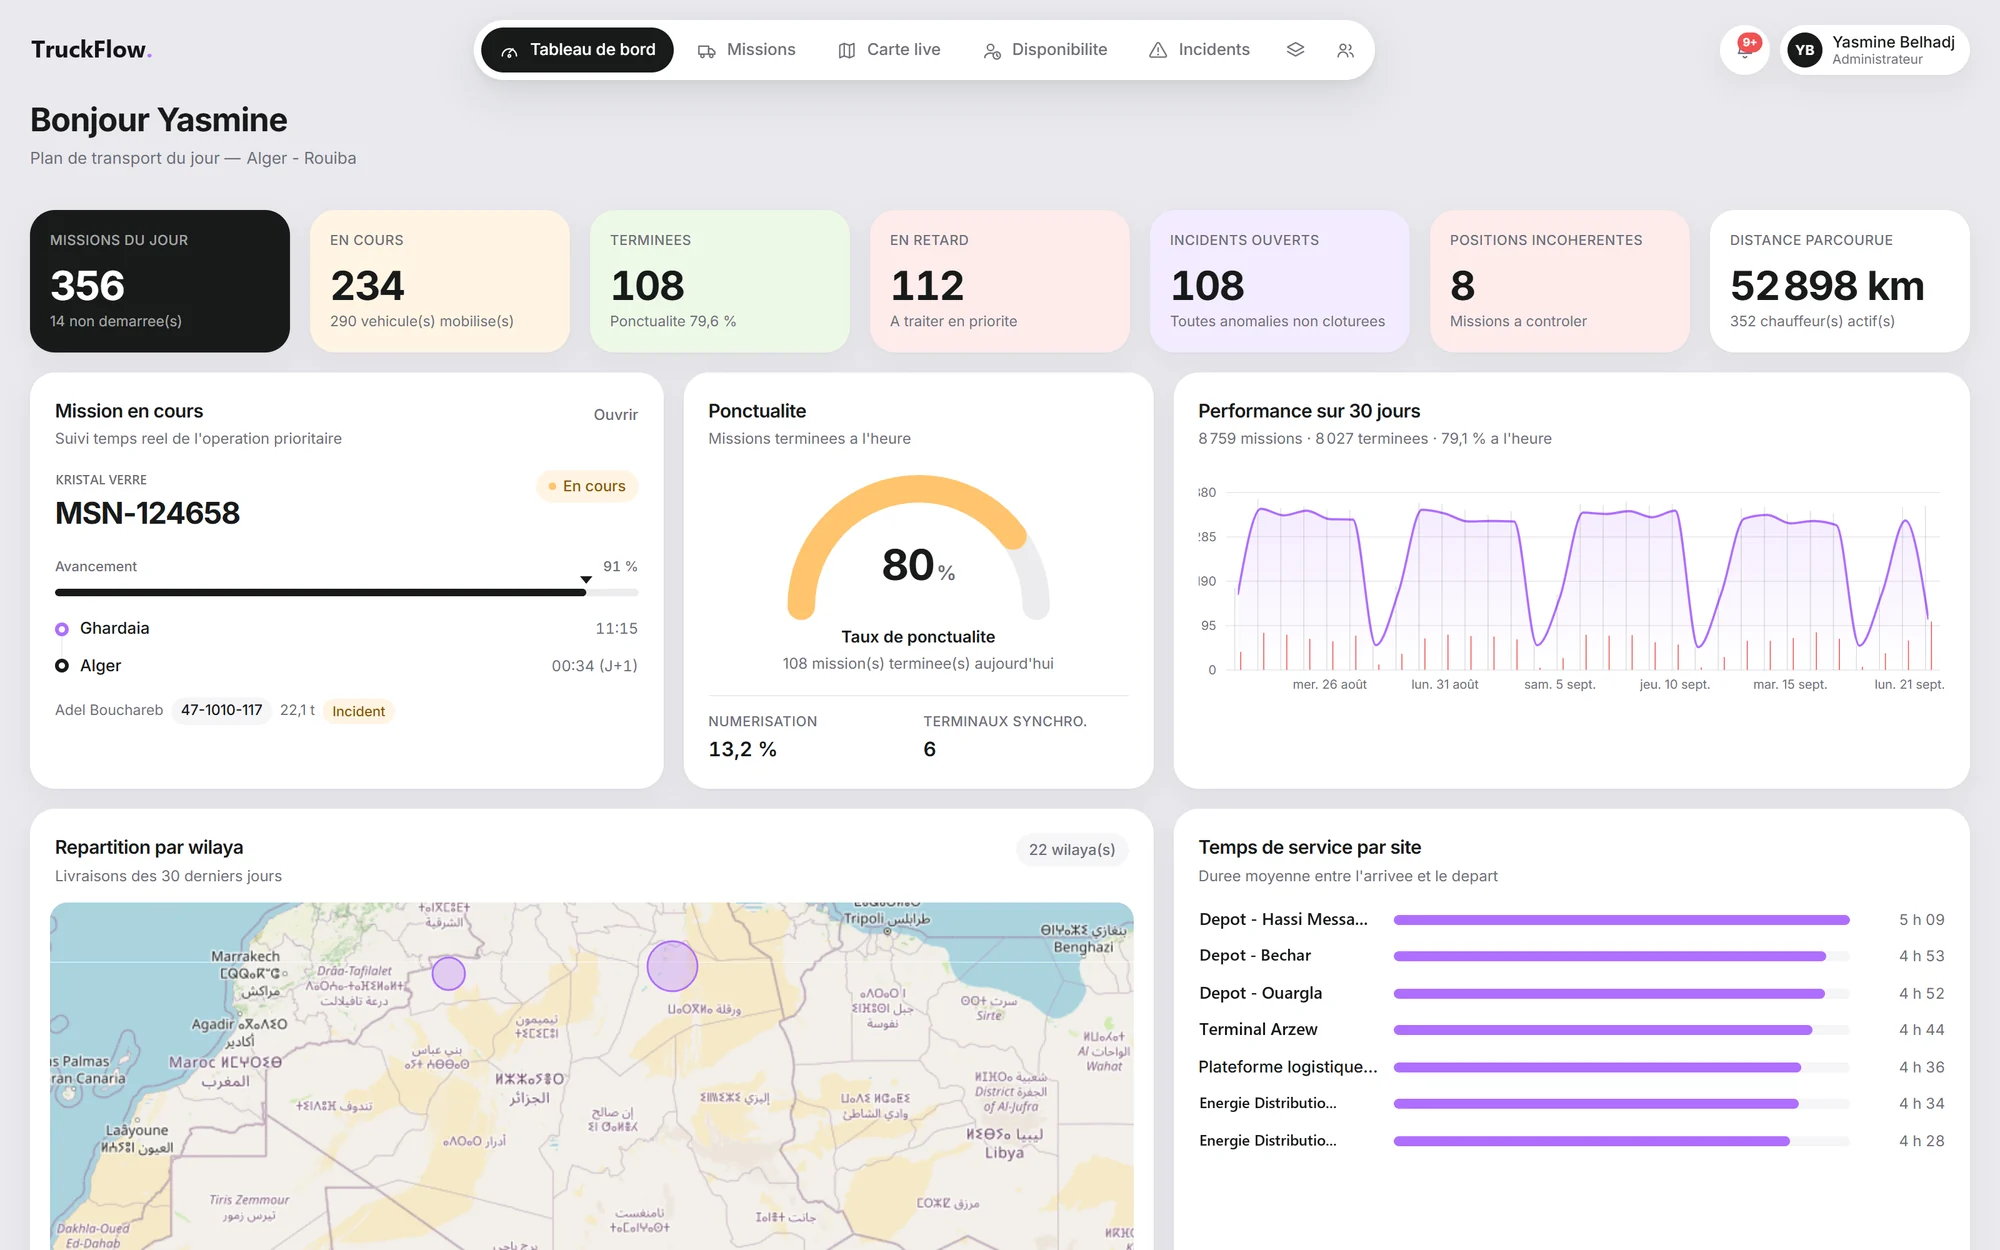Click the En cours status badge
Screen dimensions: 2000x1250
point(587,486)
